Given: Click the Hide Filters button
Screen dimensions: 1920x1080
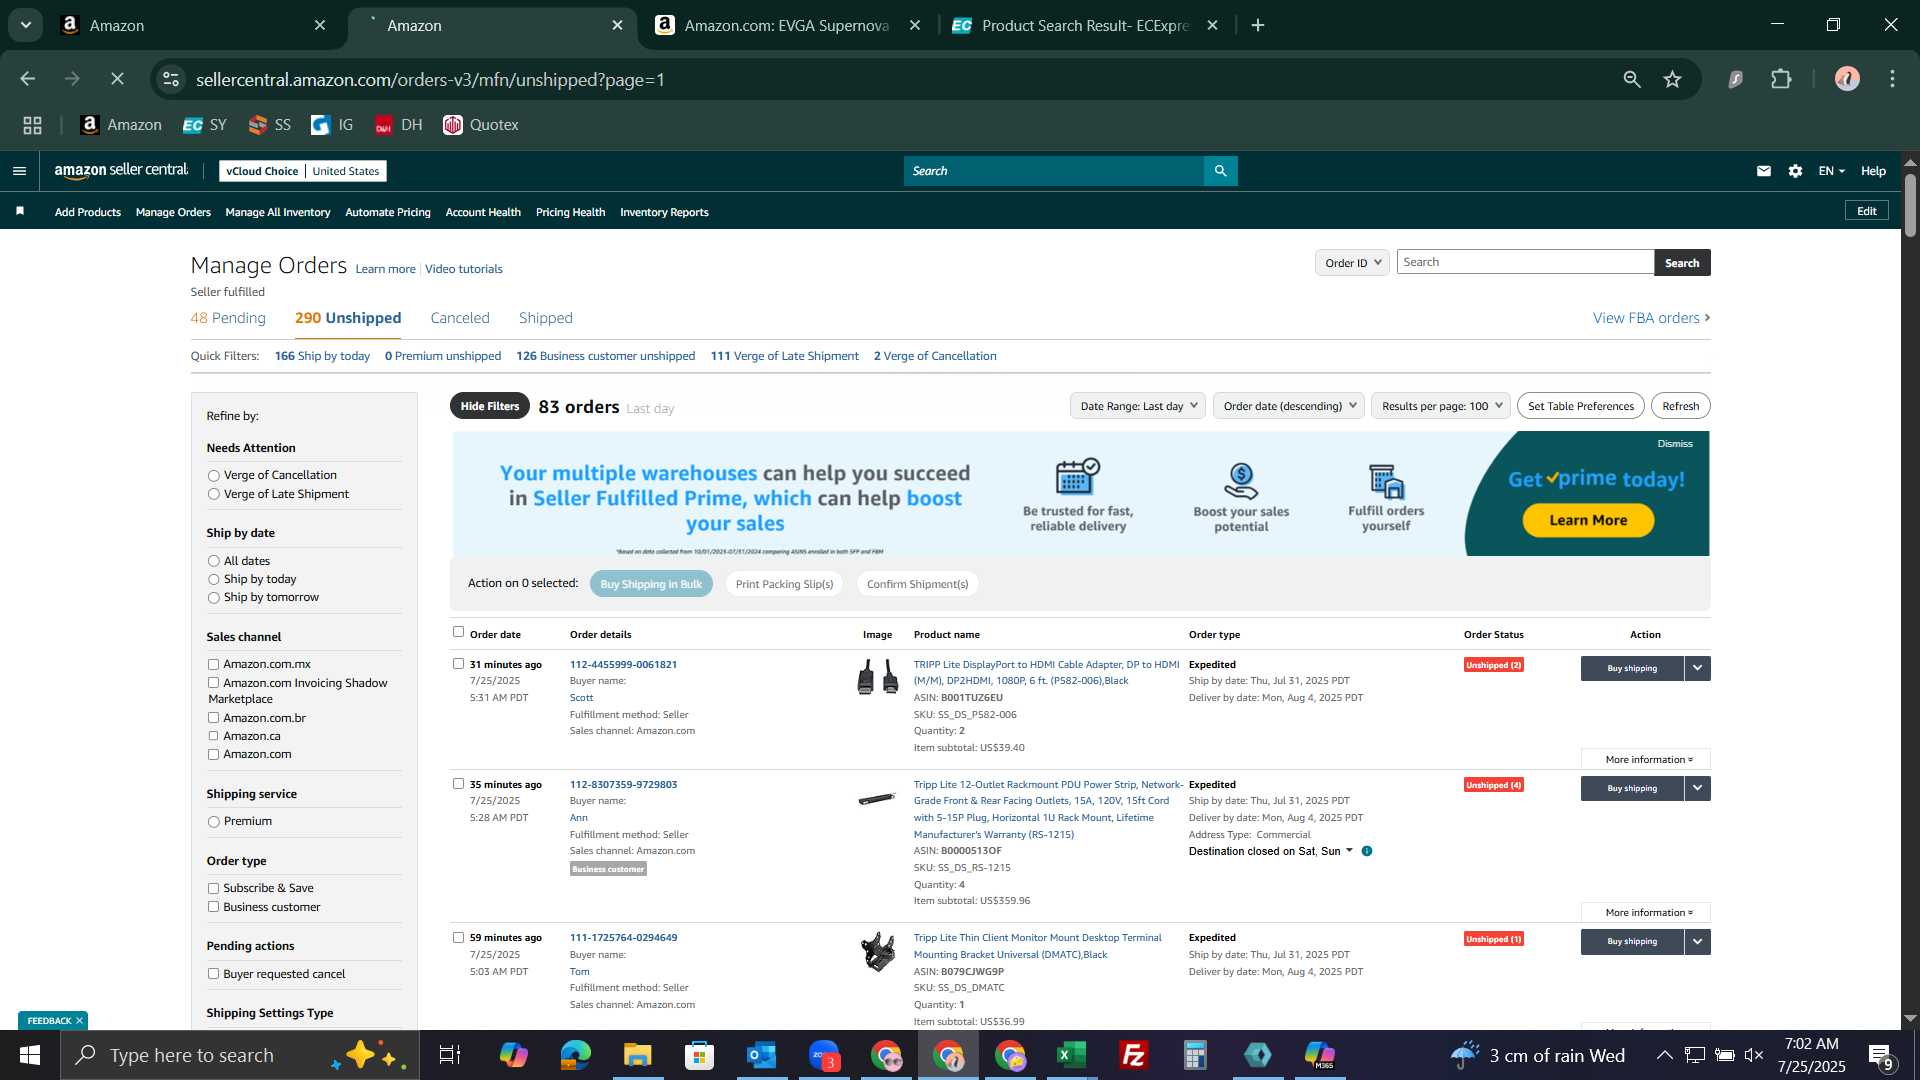Looking at the screenshot, I should 490,406.
